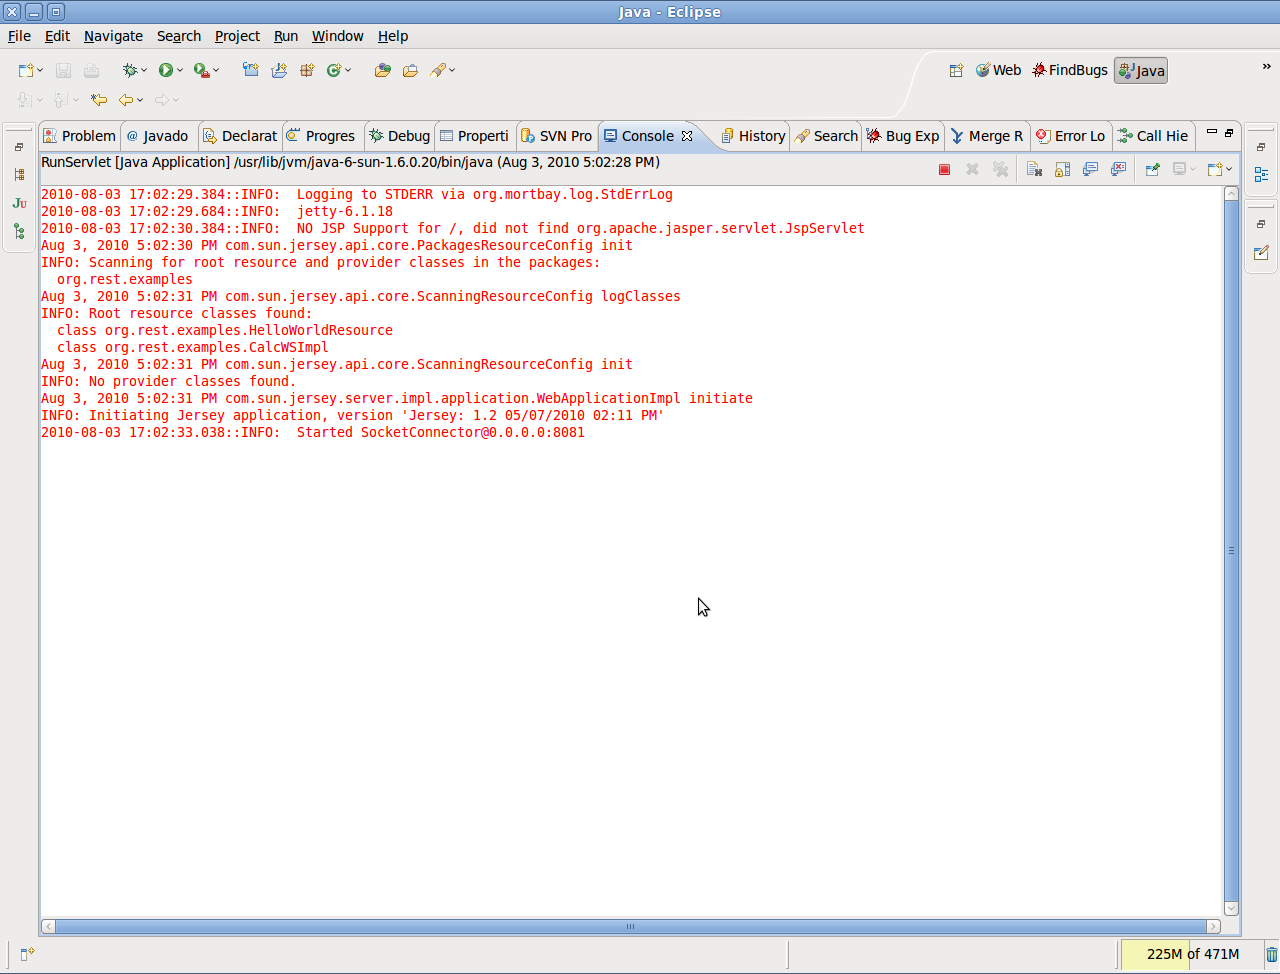Switch to the SVN Properties tab
The width and height of the screenshot is (1280, 974).
pos(557,136)
